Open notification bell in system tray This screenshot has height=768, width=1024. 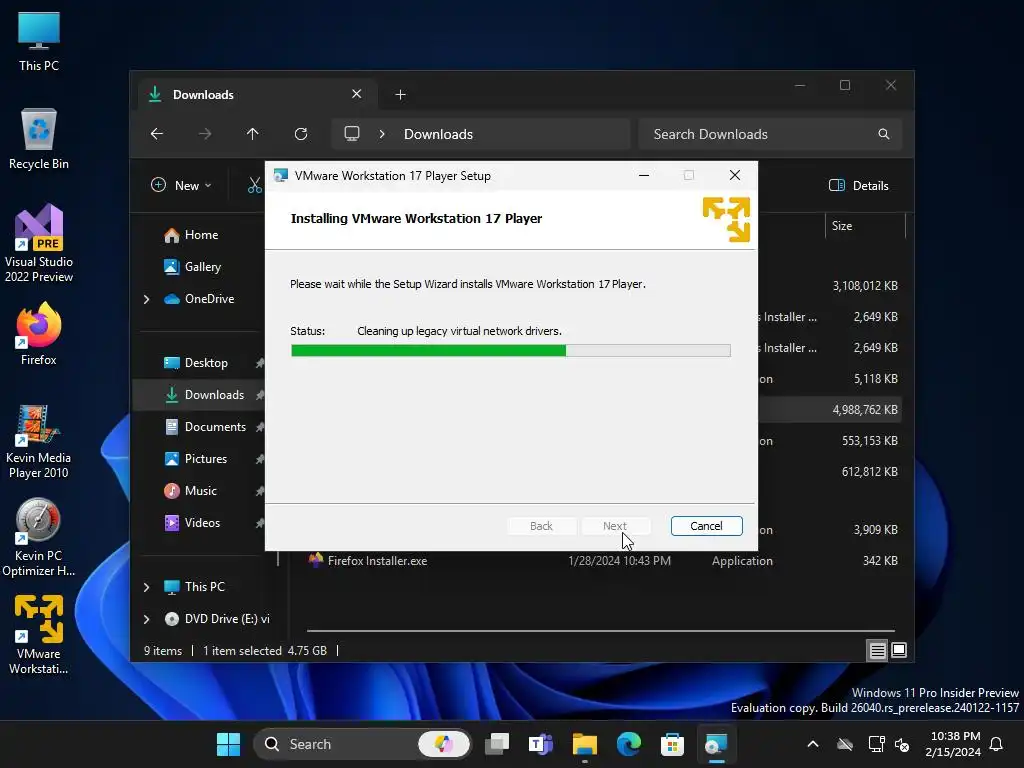coord(996,744)
